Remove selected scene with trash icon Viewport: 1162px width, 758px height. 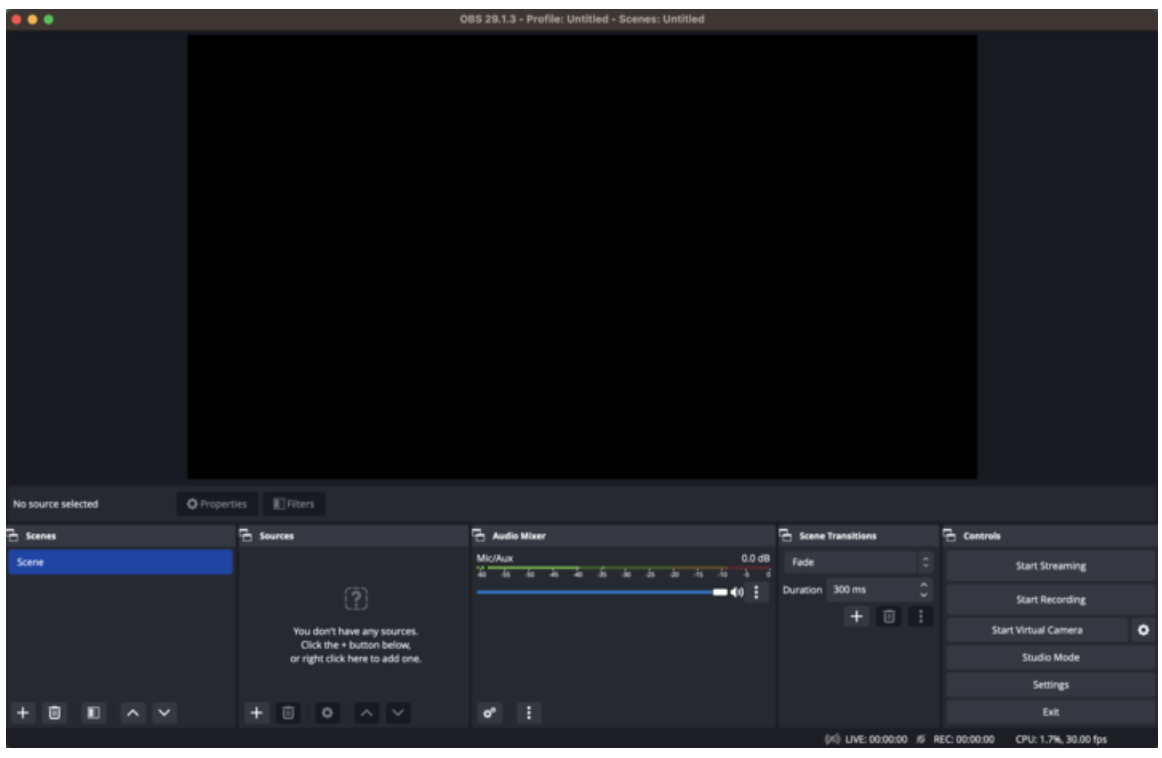(x=55, y=712)
